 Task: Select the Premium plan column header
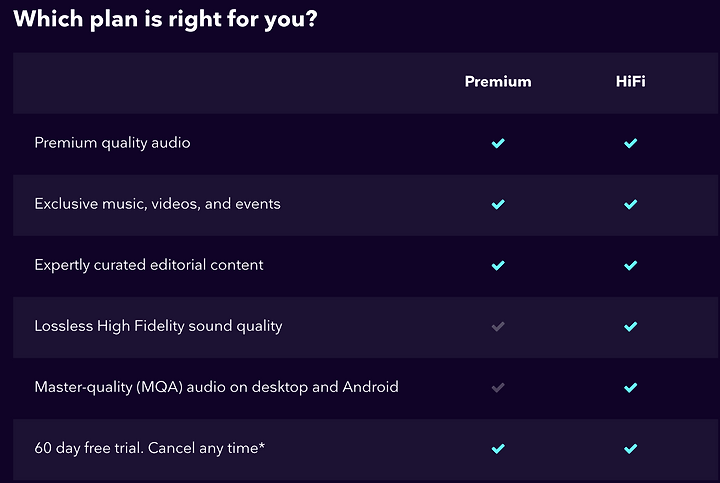click(498, 82)
